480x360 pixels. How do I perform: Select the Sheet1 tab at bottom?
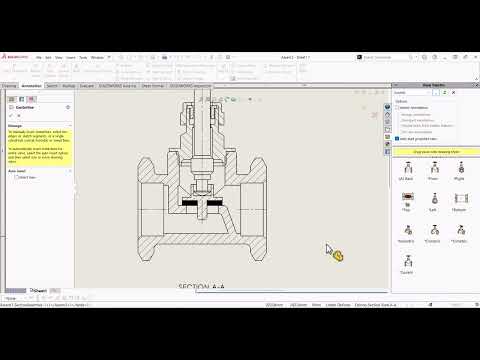click(38, 290)
